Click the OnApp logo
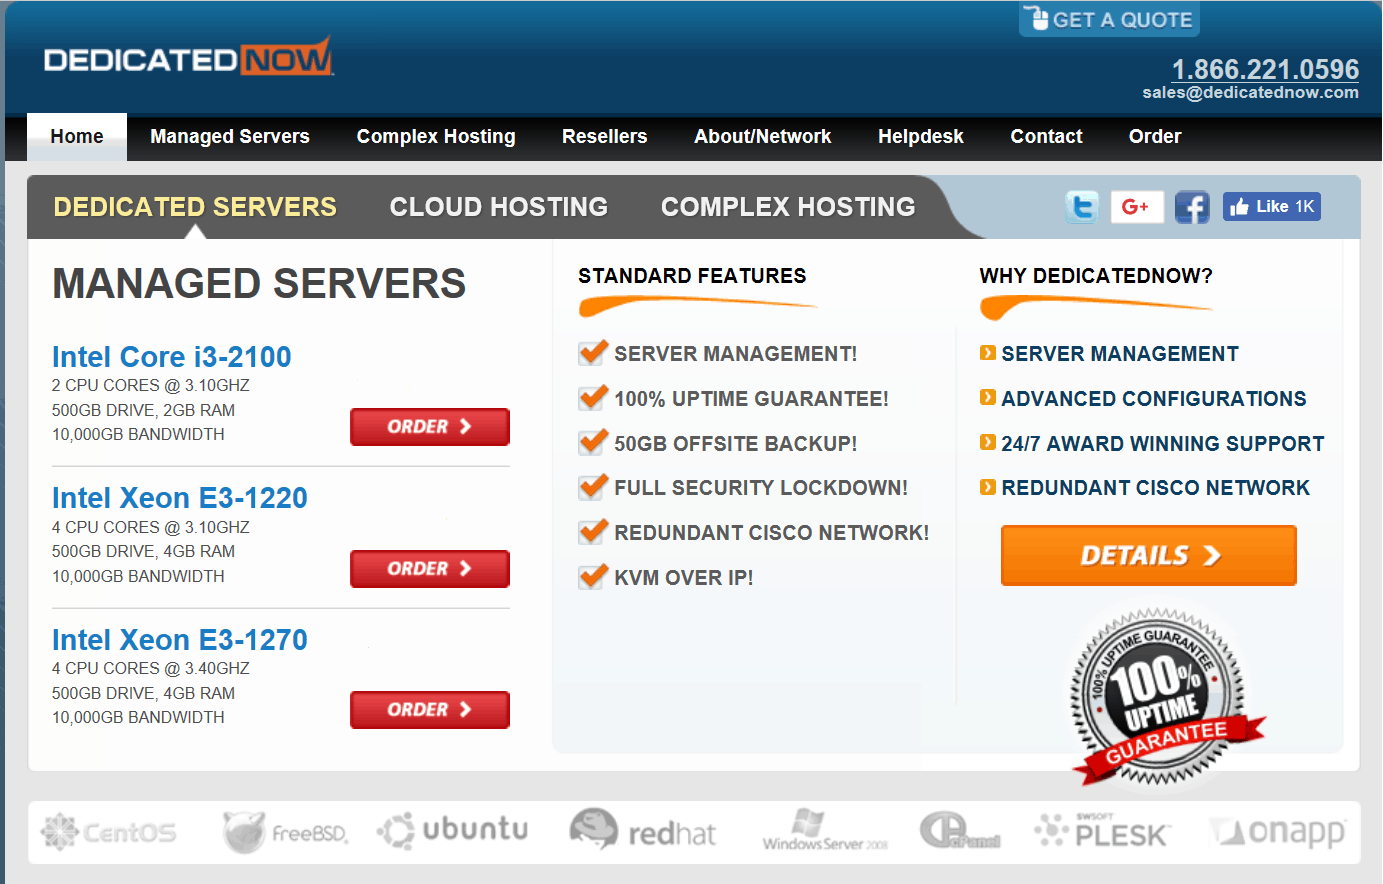The width and height of the screenshot is (1383, 884). click(x=1277, y=832)
